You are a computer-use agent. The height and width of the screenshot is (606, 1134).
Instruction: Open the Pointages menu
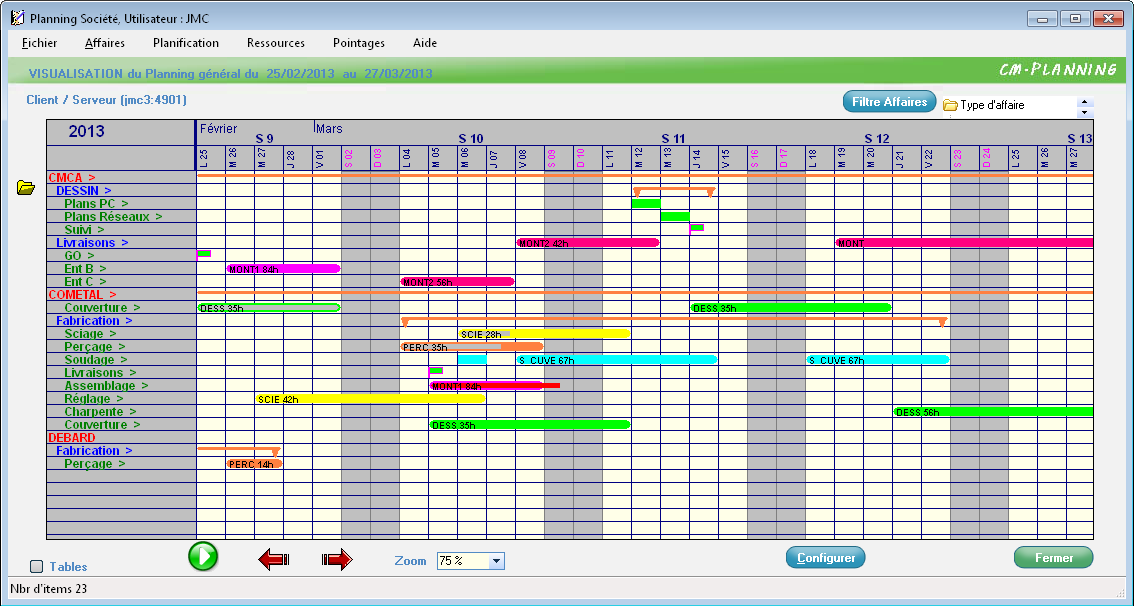(x=358, y=43)
